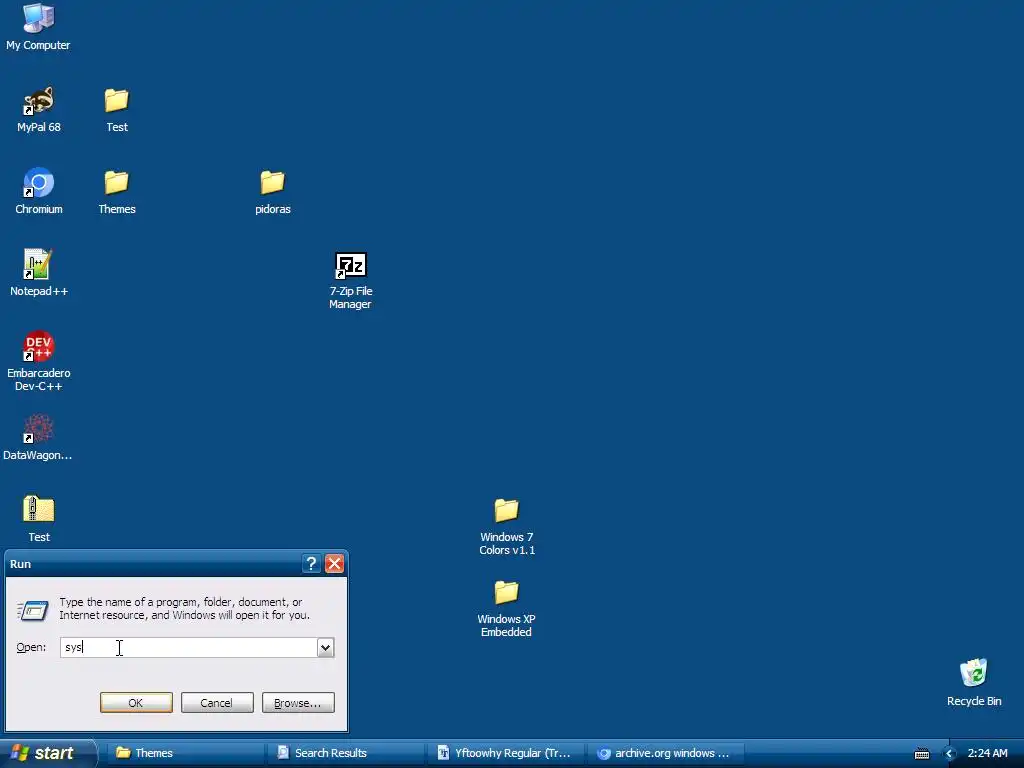Viewport: 1024px width, 768px height.
Task: Click Cancel in the Run dialog
Action: coord(217,703)
